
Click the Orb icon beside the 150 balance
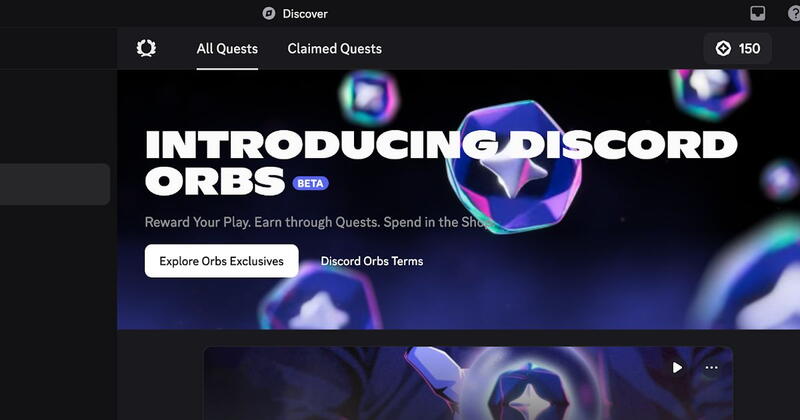pyautogui.click(x=723, y=48)
